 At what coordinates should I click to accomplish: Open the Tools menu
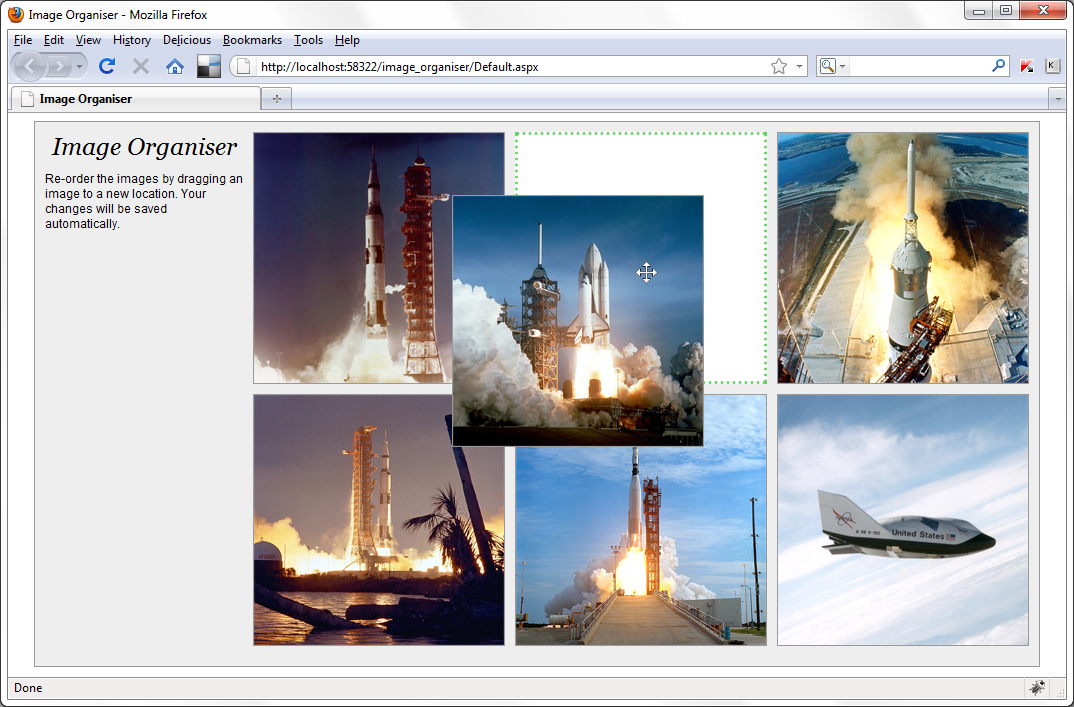[x=308, y=40]
